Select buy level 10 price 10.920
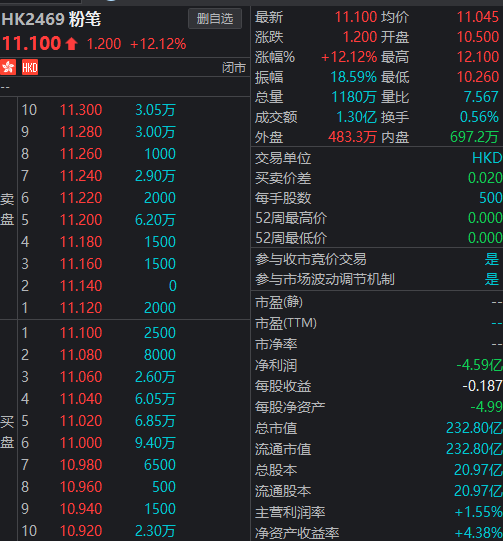503x541 pixels. click(81, 531)
